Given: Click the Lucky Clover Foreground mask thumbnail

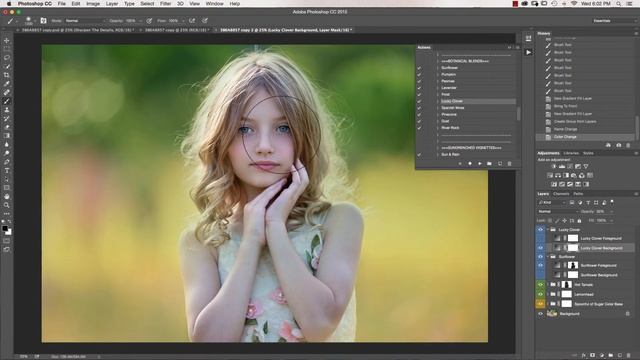Looking at the screenshot, I should [573, 238].
